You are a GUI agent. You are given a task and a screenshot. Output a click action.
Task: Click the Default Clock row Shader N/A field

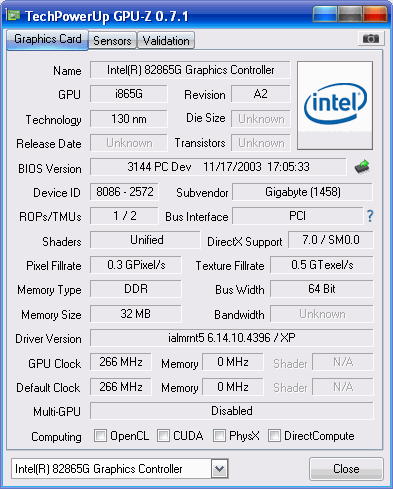[343, 387]
